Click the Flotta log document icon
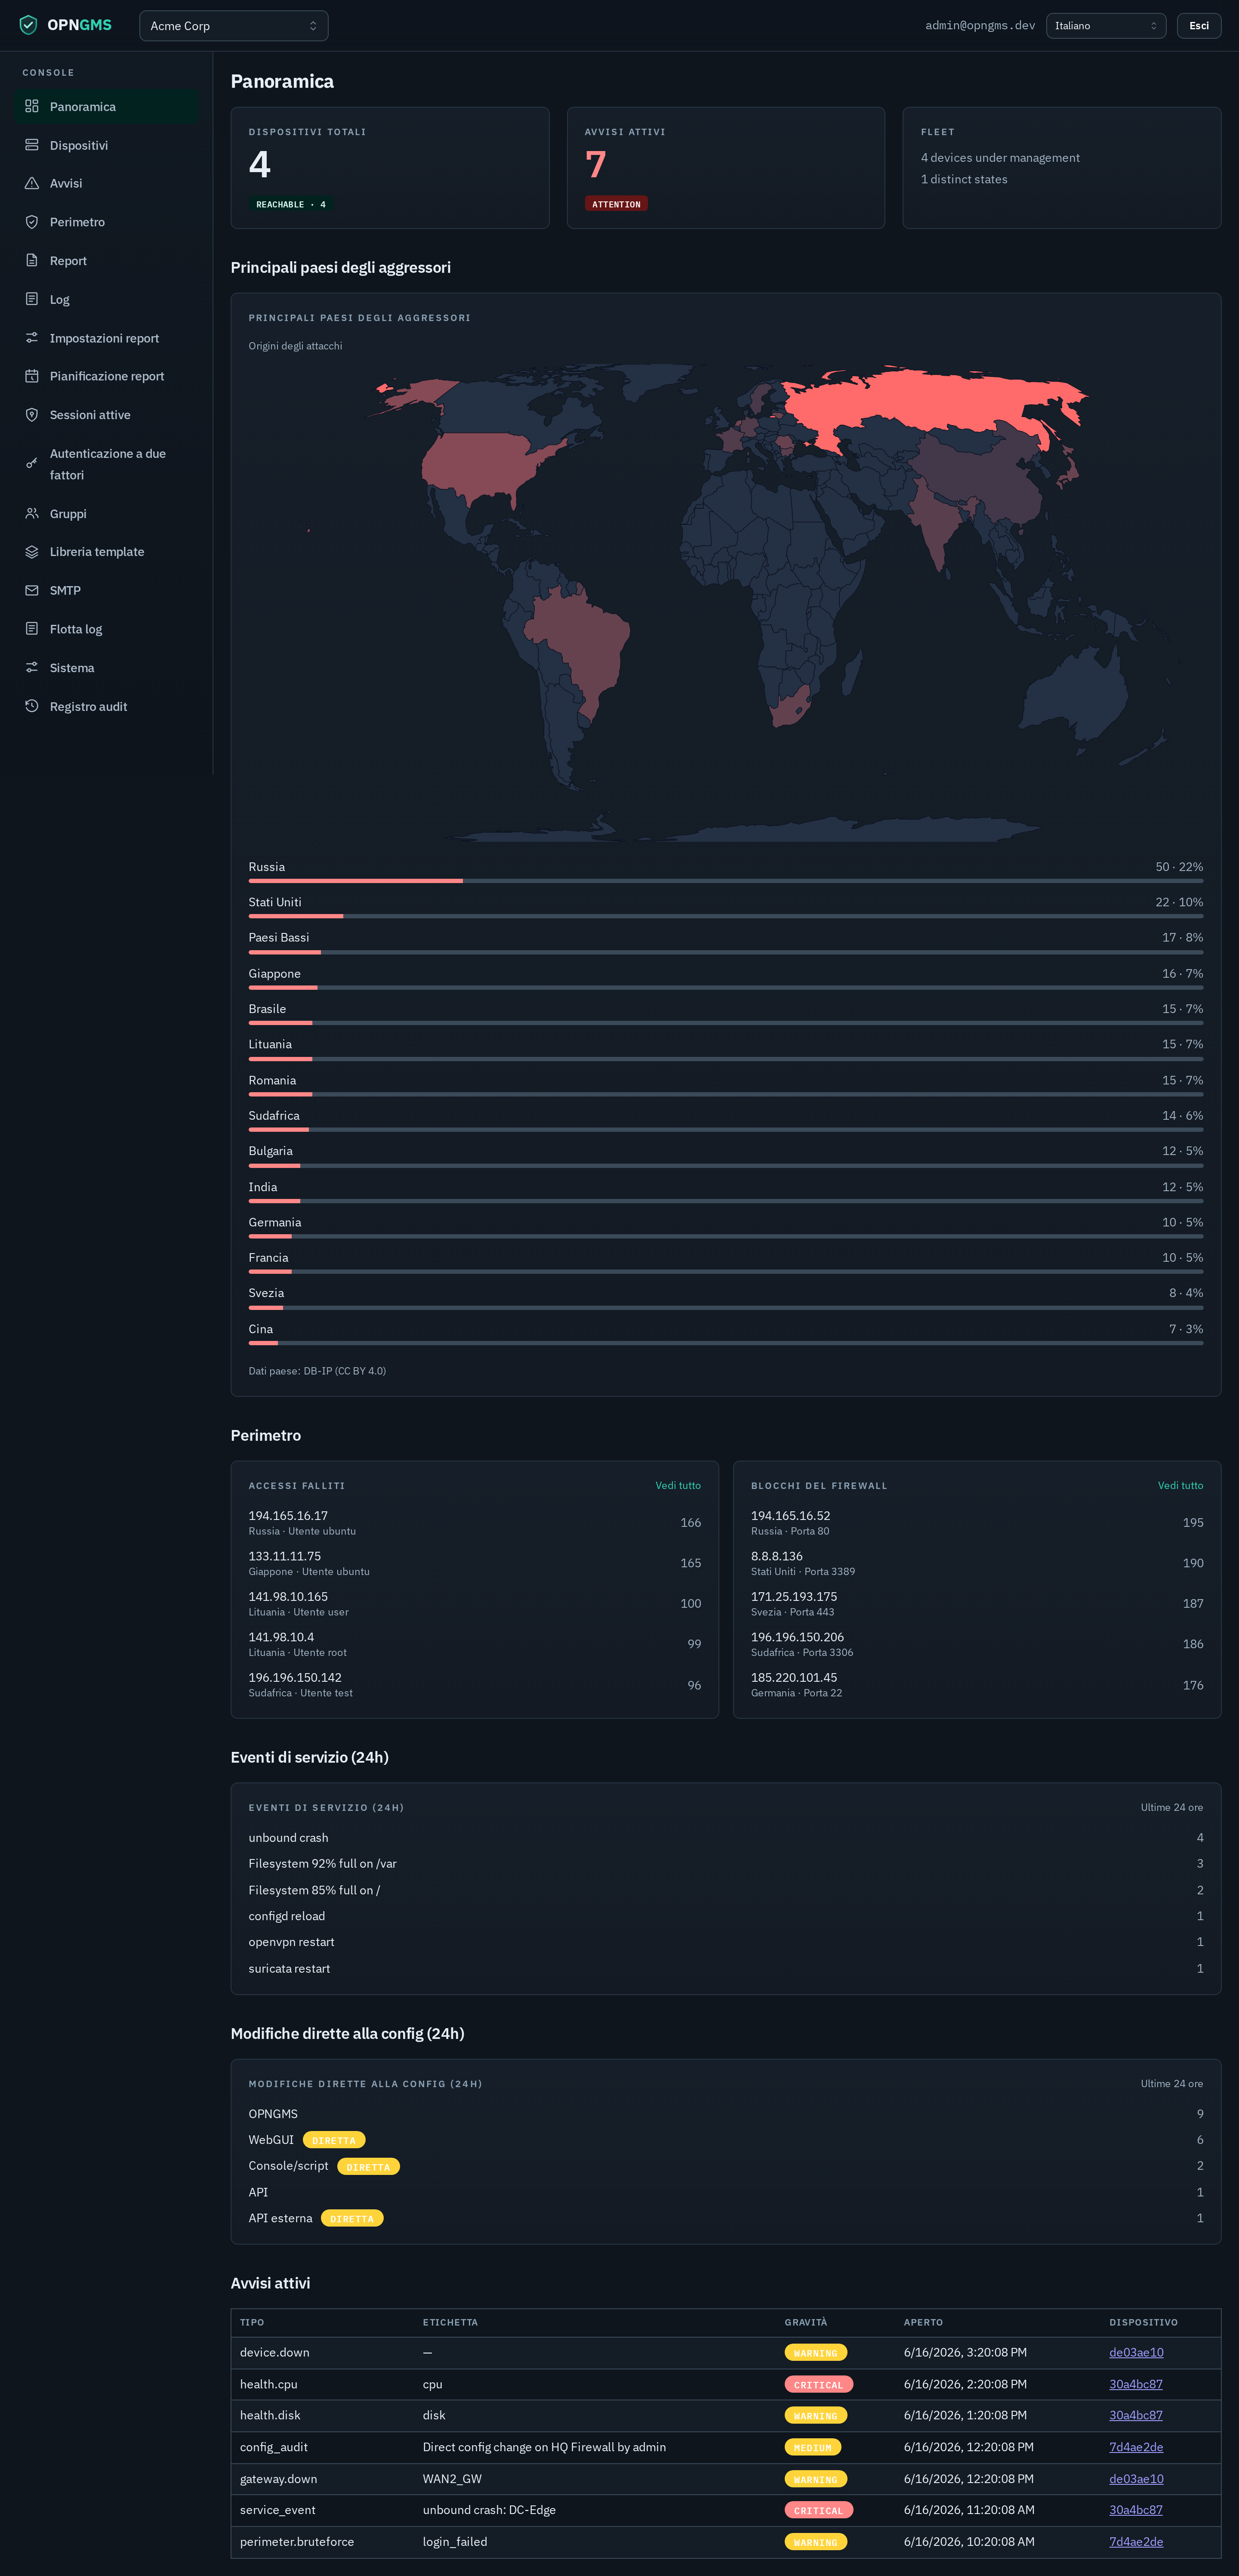 tap(32, 629)
